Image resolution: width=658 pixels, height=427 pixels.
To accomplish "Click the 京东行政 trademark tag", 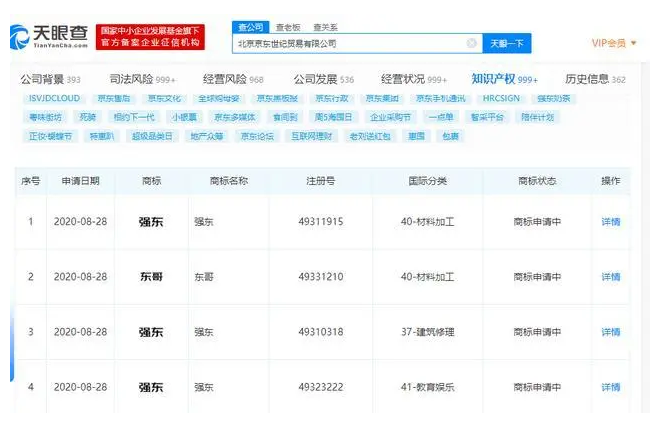I will 332,99.
